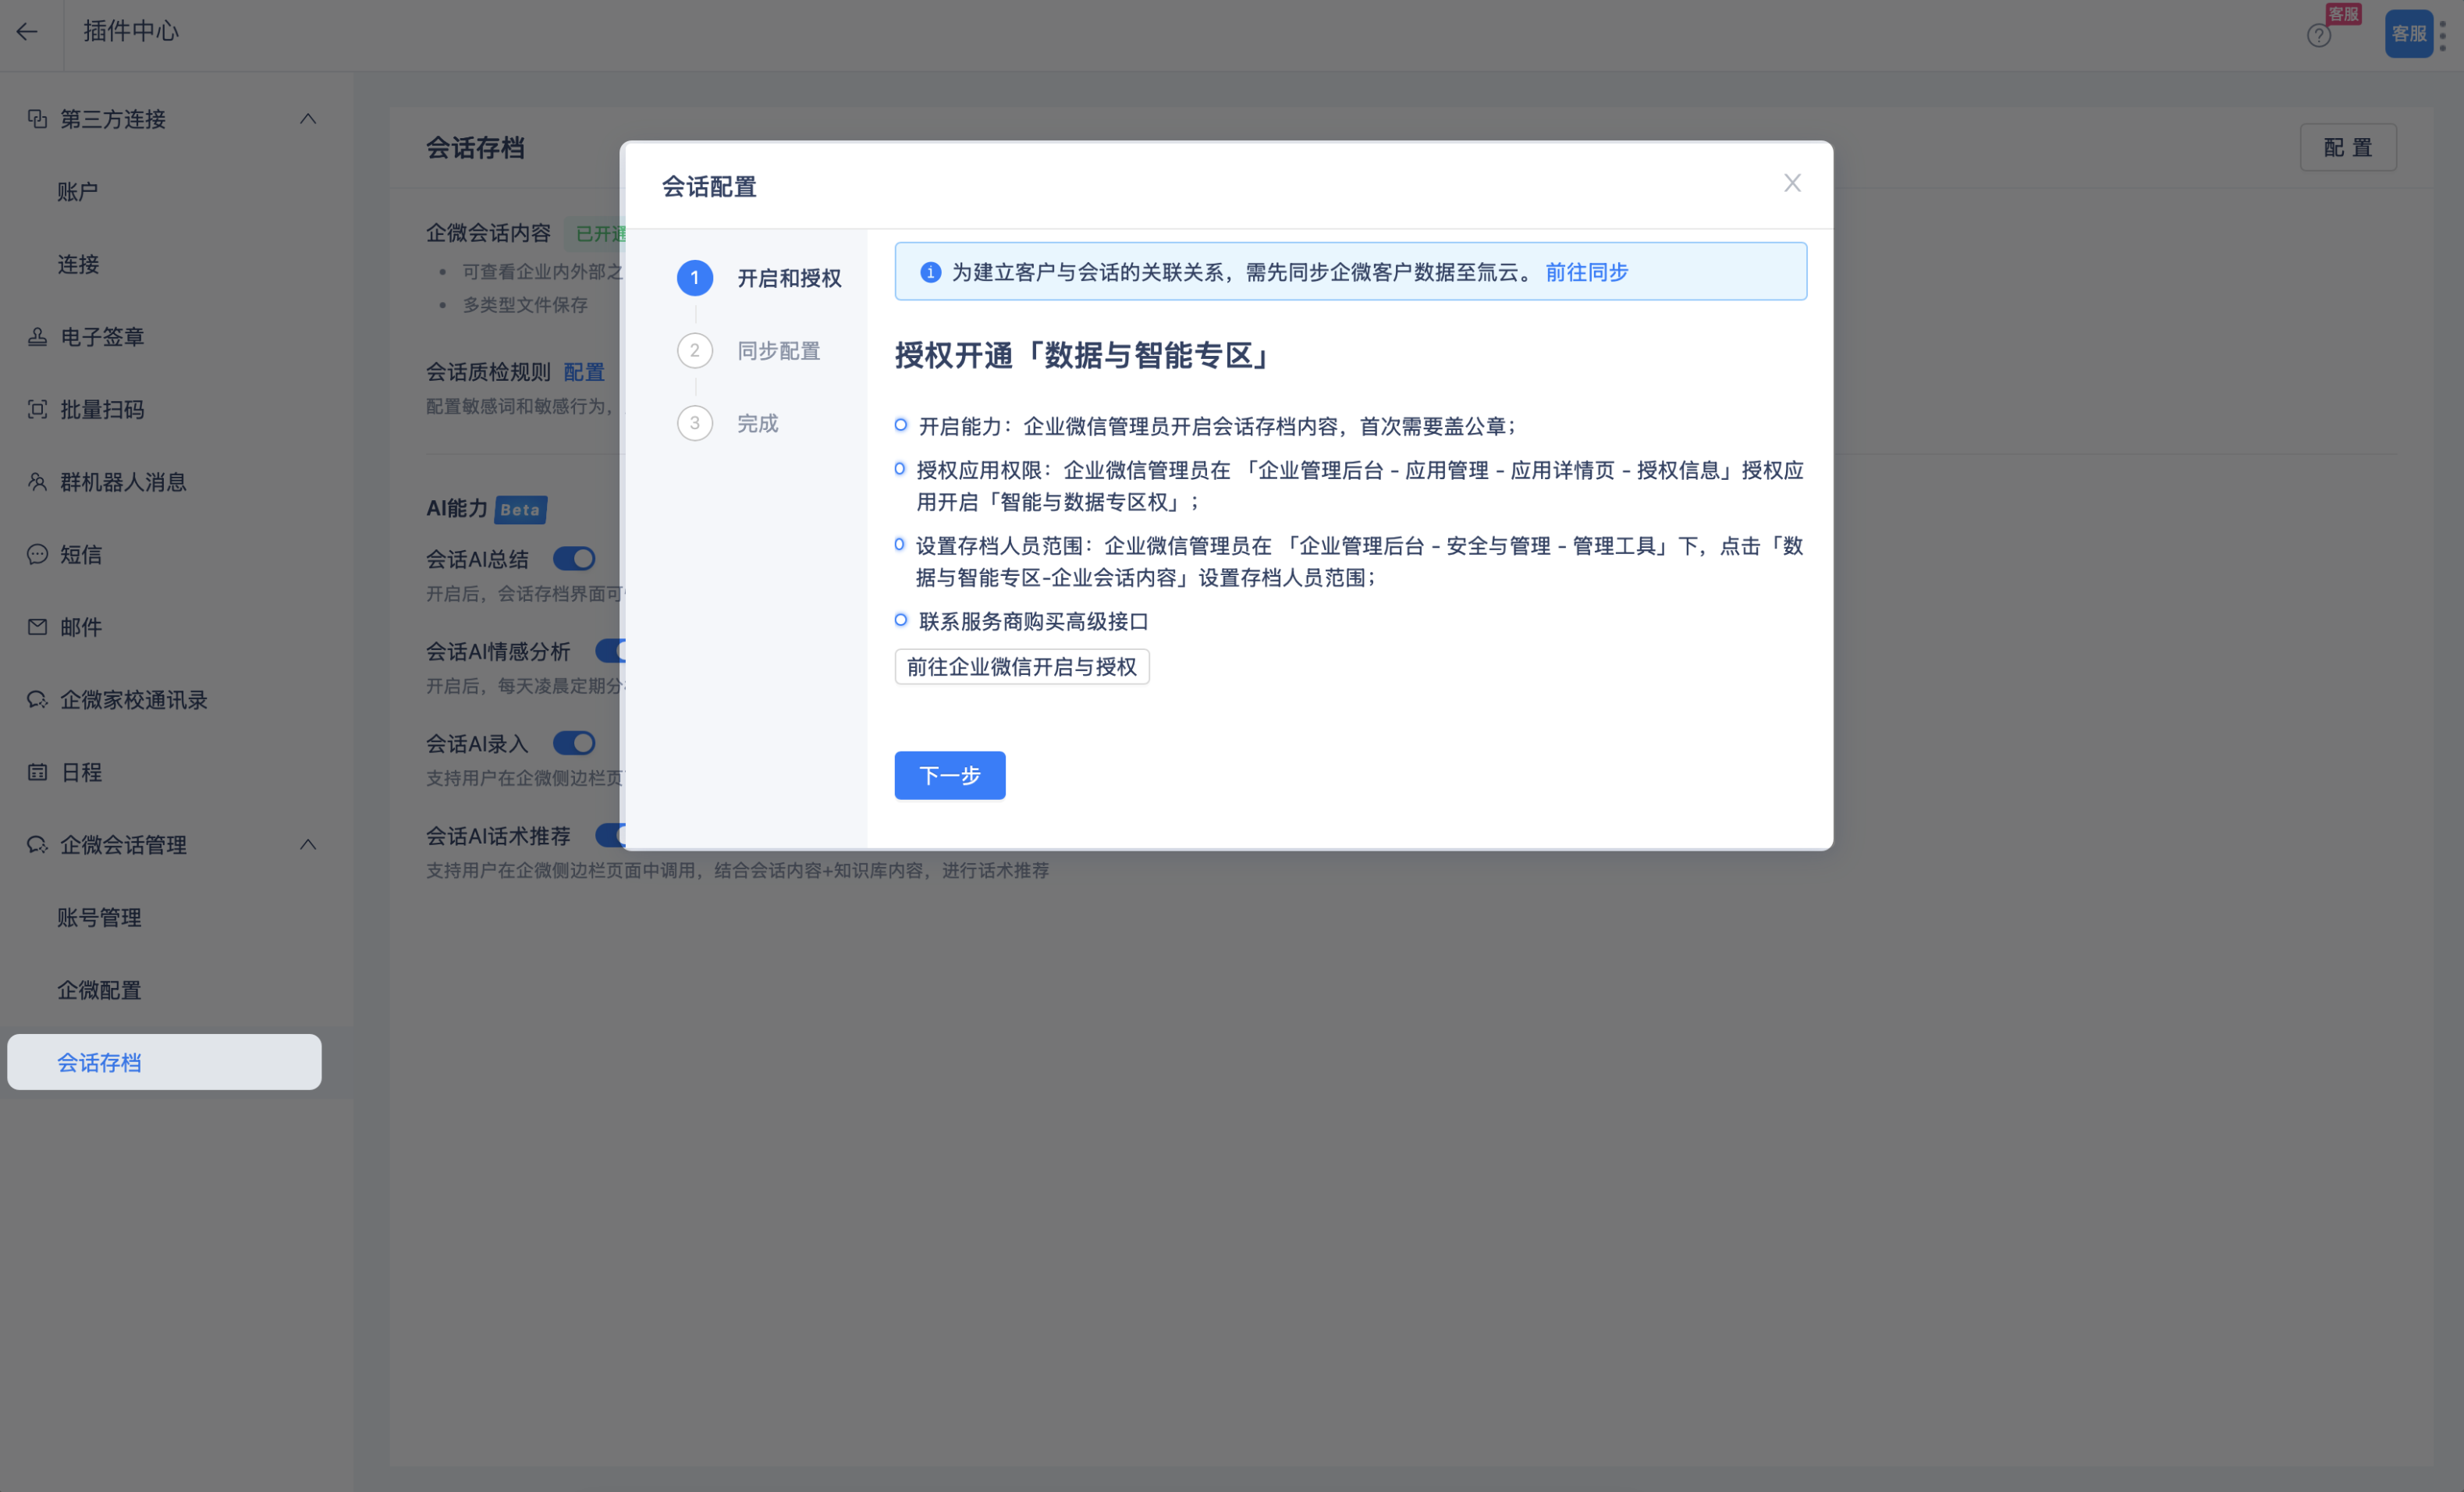Close the 会话配置 dialog
Screen dimensions: 2464x1492
1792,183
